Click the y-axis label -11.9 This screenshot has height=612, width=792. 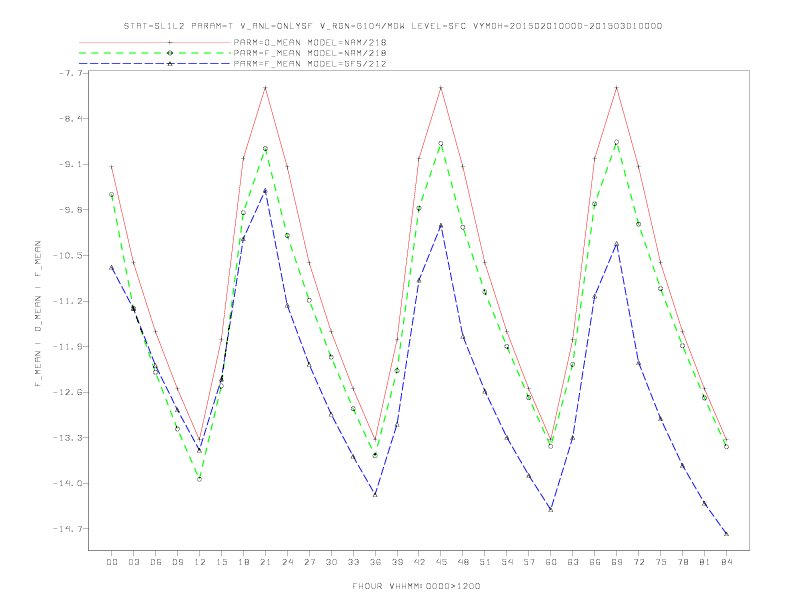pyautogui.click(x=69, y=346)
